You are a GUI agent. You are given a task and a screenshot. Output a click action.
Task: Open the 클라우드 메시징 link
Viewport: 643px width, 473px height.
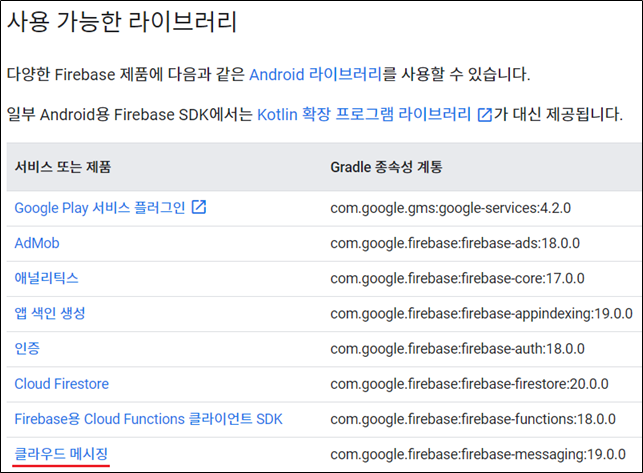pos(61,454)
